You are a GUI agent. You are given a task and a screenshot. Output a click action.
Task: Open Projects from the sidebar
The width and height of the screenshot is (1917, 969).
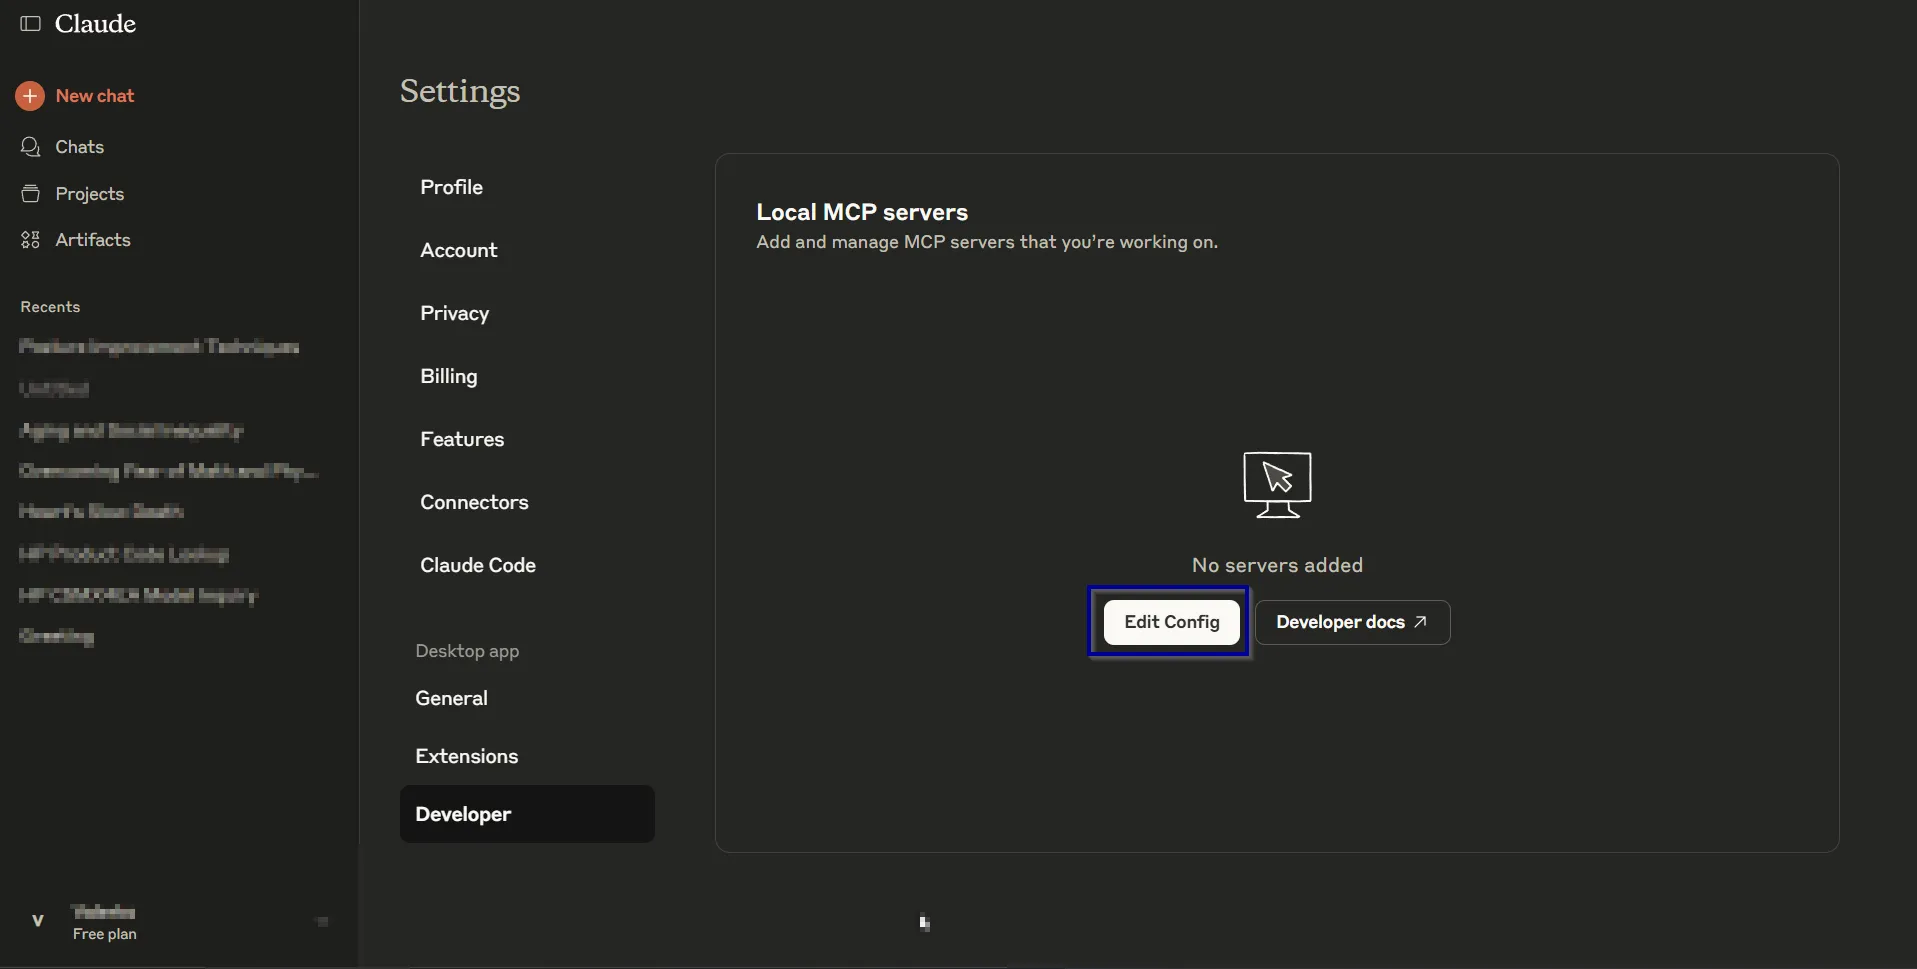[x=90, y=194]
